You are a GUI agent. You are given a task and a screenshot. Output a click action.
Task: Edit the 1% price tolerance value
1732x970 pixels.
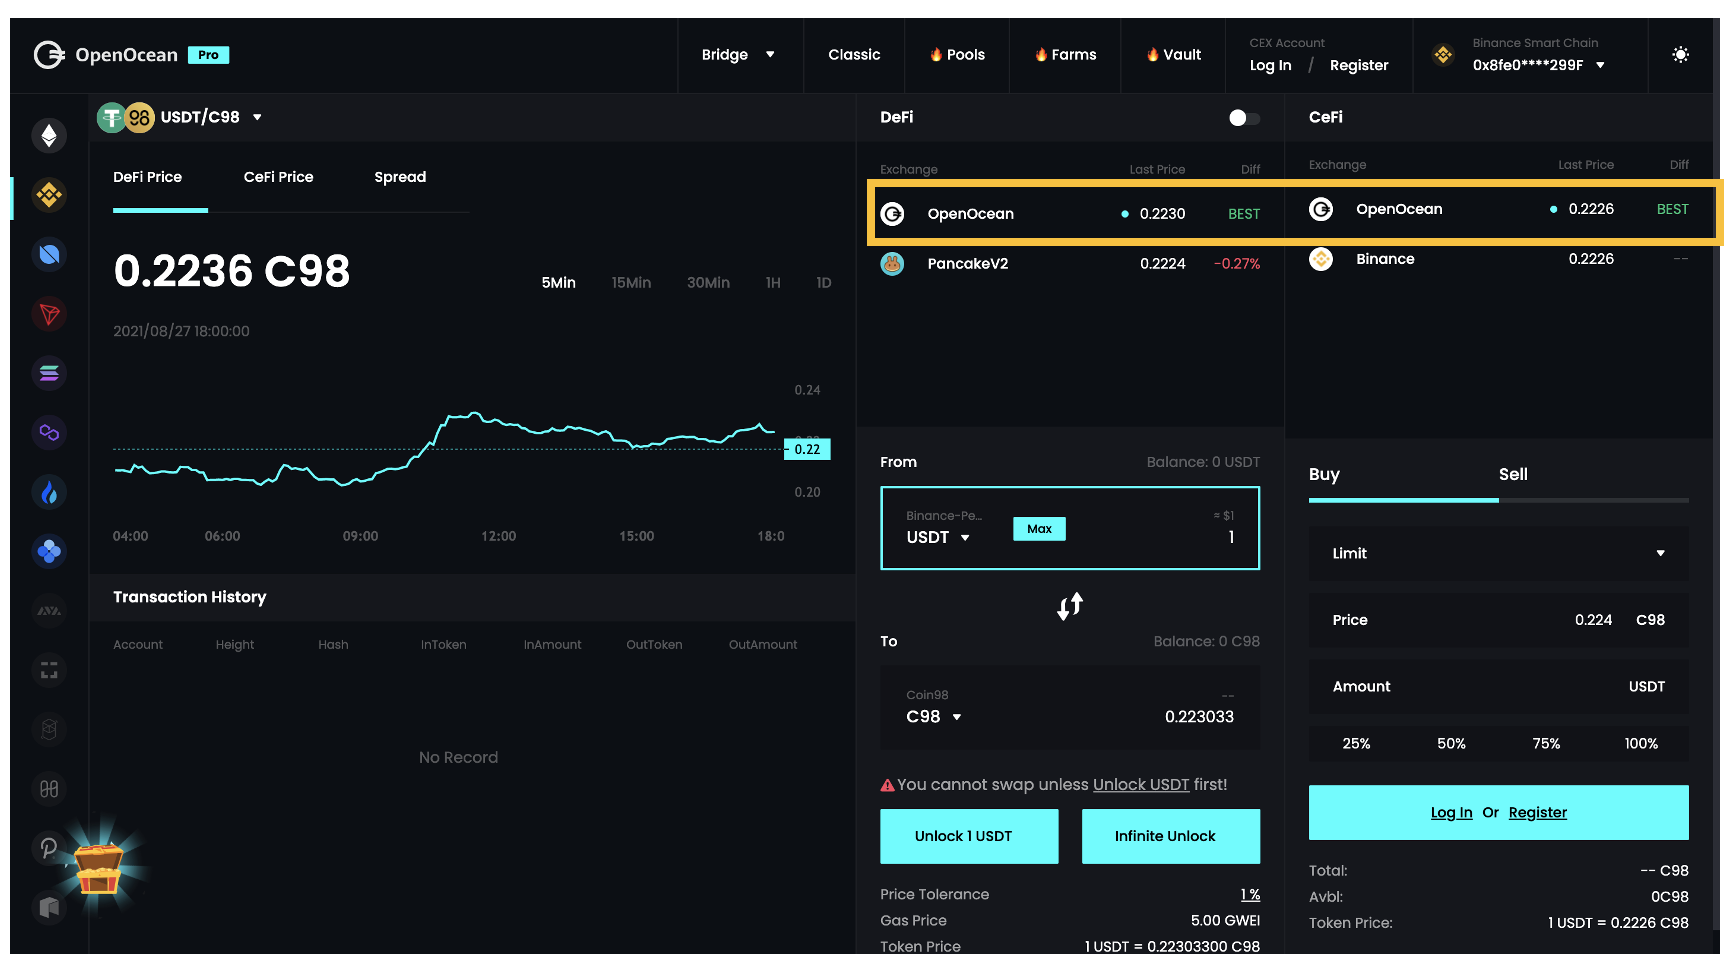[x=1250, y=895]
